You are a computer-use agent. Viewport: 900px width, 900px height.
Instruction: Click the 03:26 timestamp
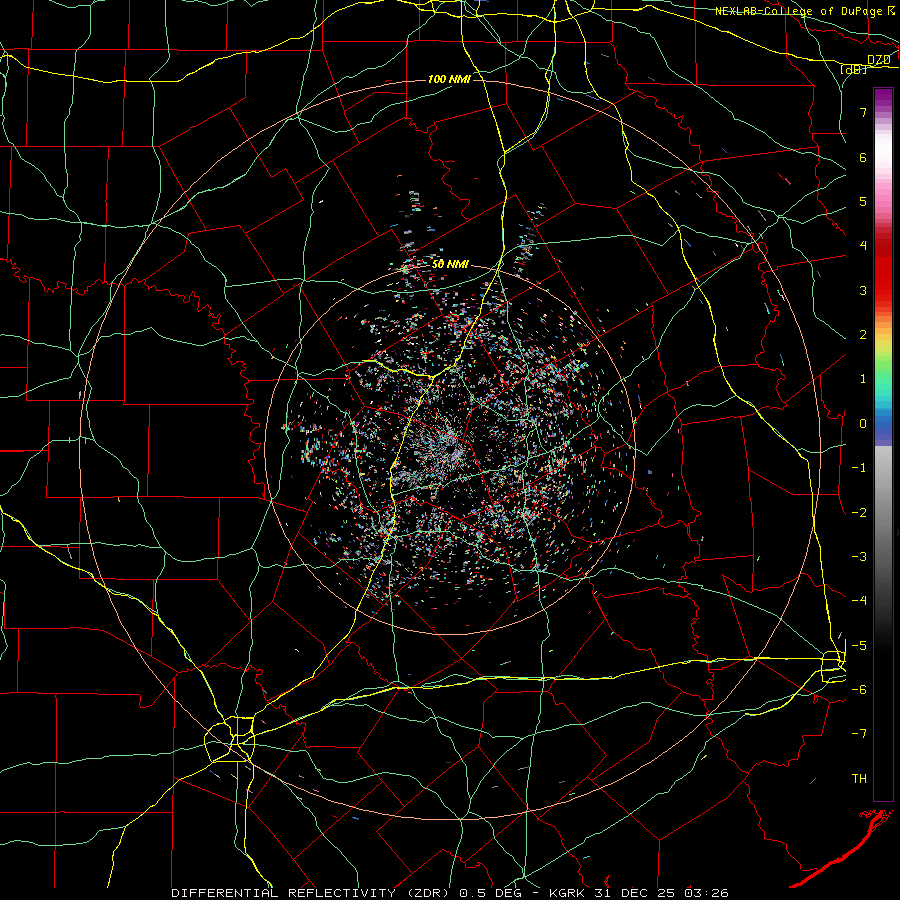click(x=707, y=893)
